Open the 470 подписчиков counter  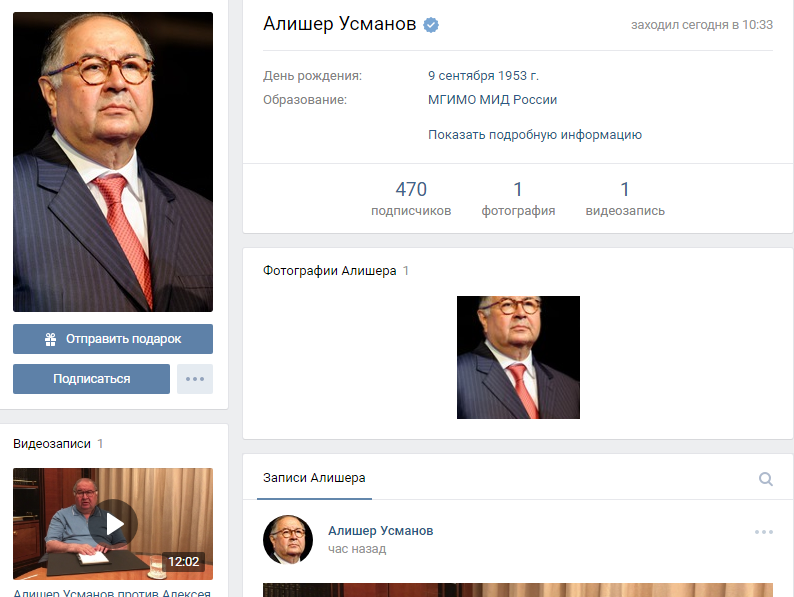pos(411,198)
